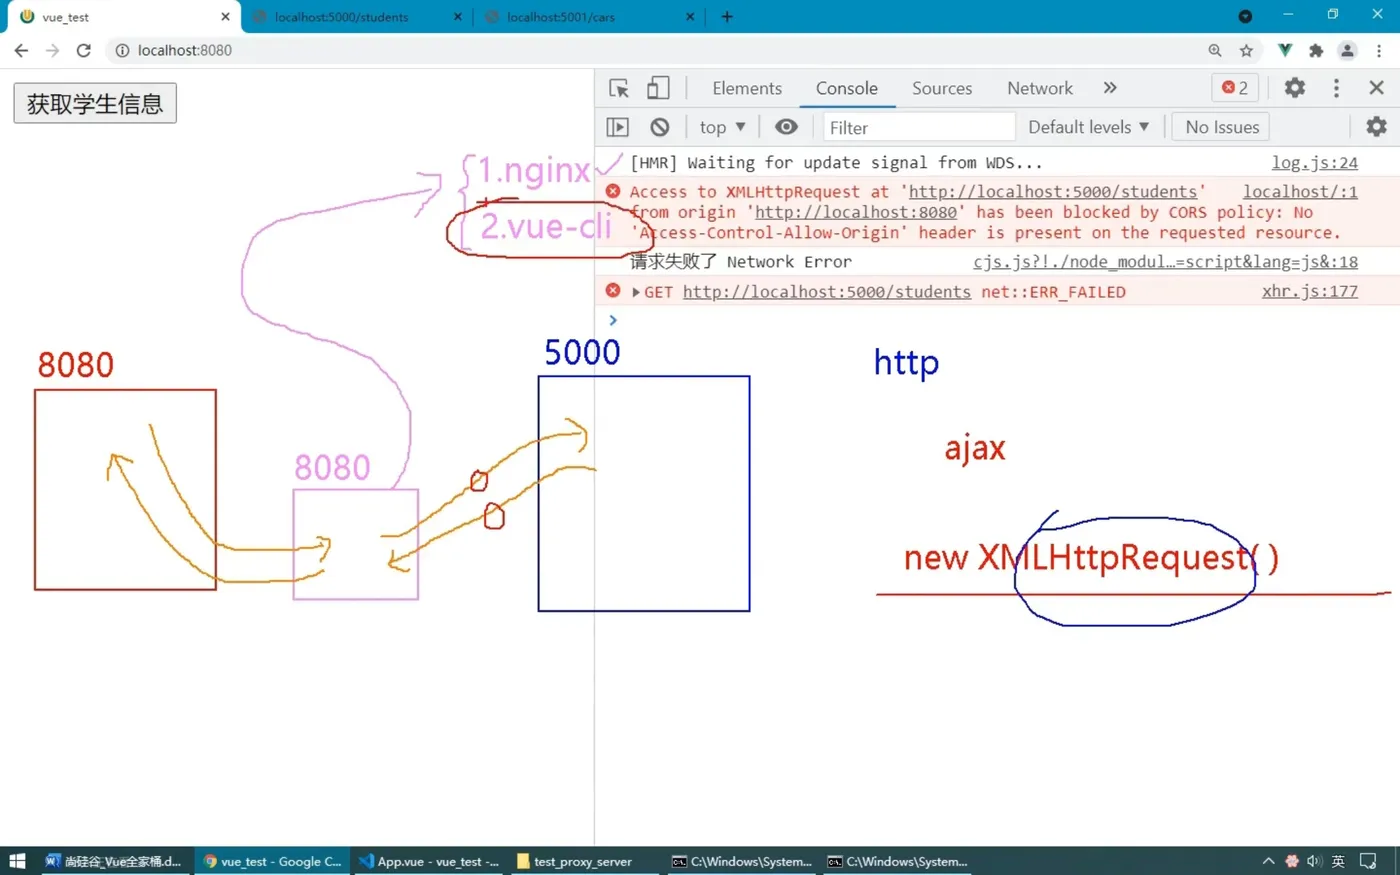Open the Default levels dropdown
The image size is (1400, 875).
tap(1088, 127)
